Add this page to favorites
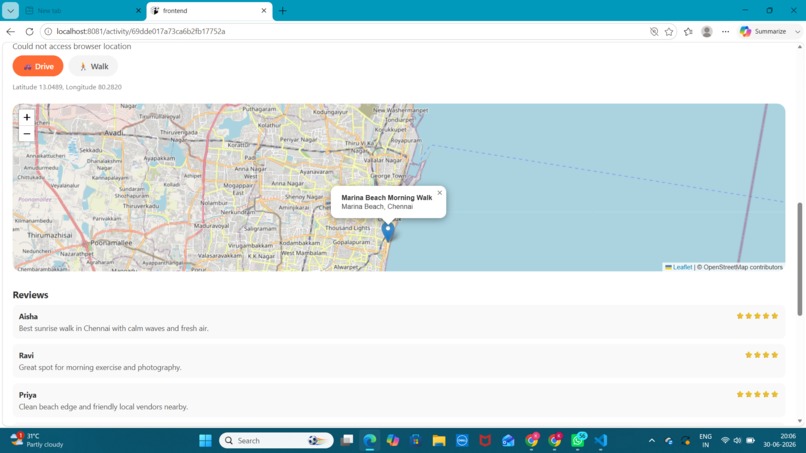This screenshot has height=453, width=806. tap(669, 31)
